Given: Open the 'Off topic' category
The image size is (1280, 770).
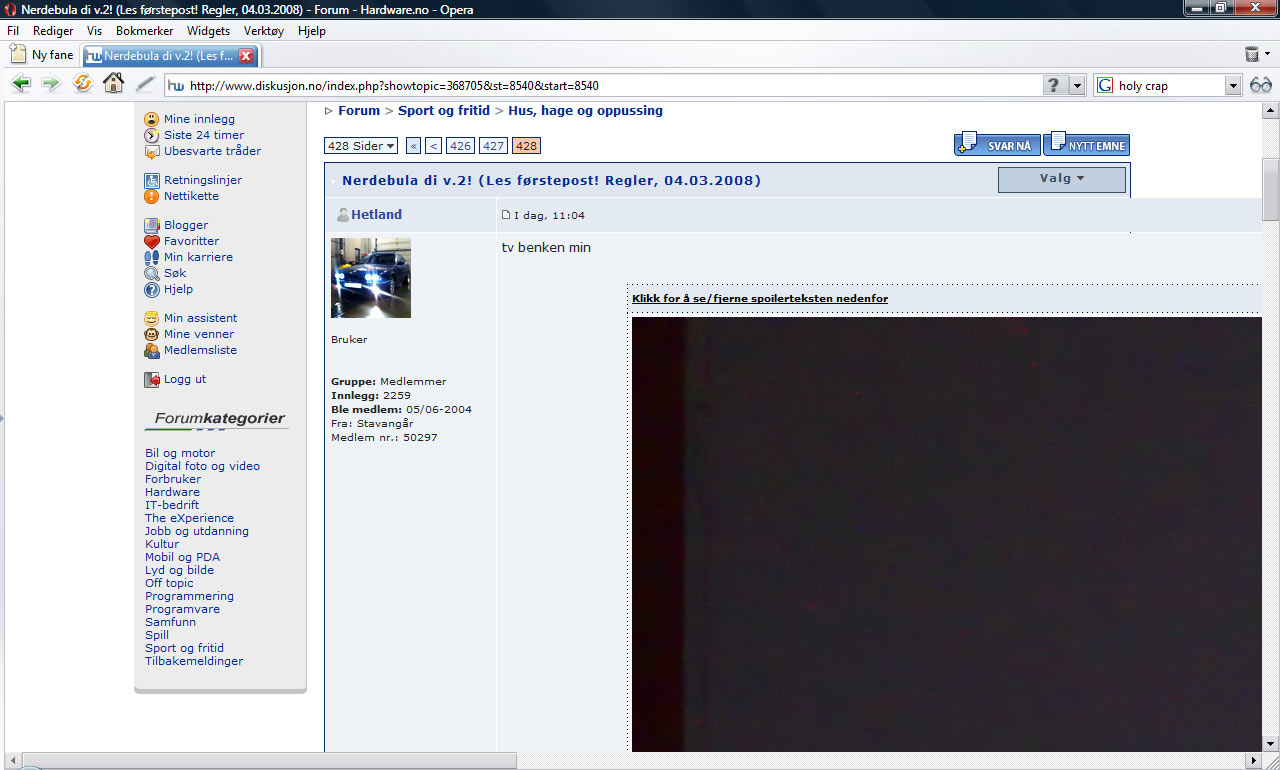Looking at the screenshot, I should coord(169,583).
